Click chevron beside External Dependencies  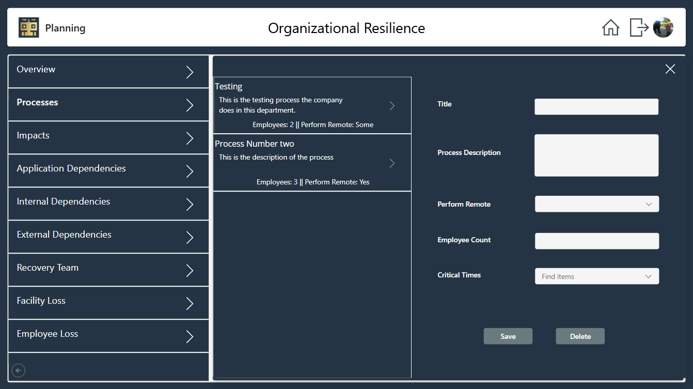pyautogui.click(x=190, y=238)
